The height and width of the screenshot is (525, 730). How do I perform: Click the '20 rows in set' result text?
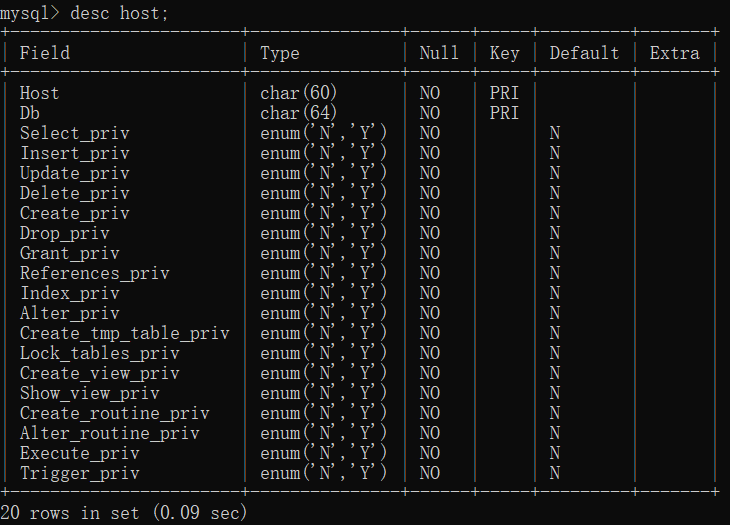70,513
